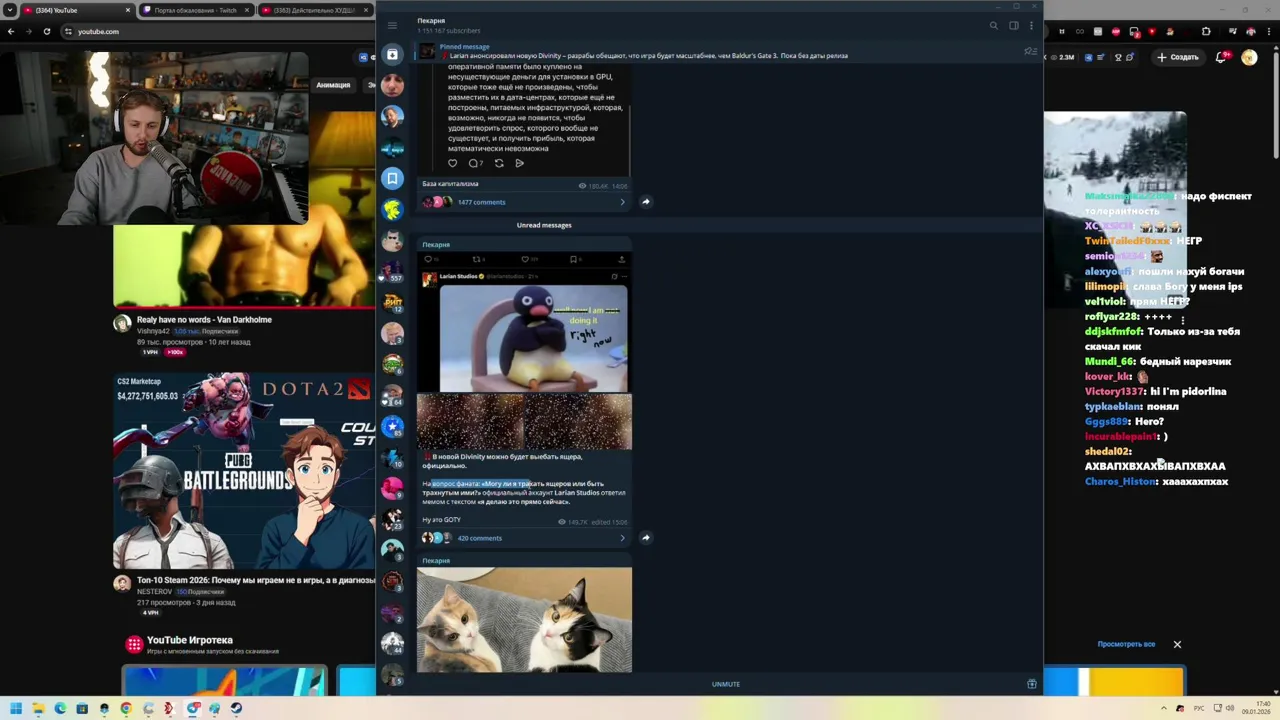Switch РУС keyboard language indicator

pyautogui.click(x=1198, y=708)
